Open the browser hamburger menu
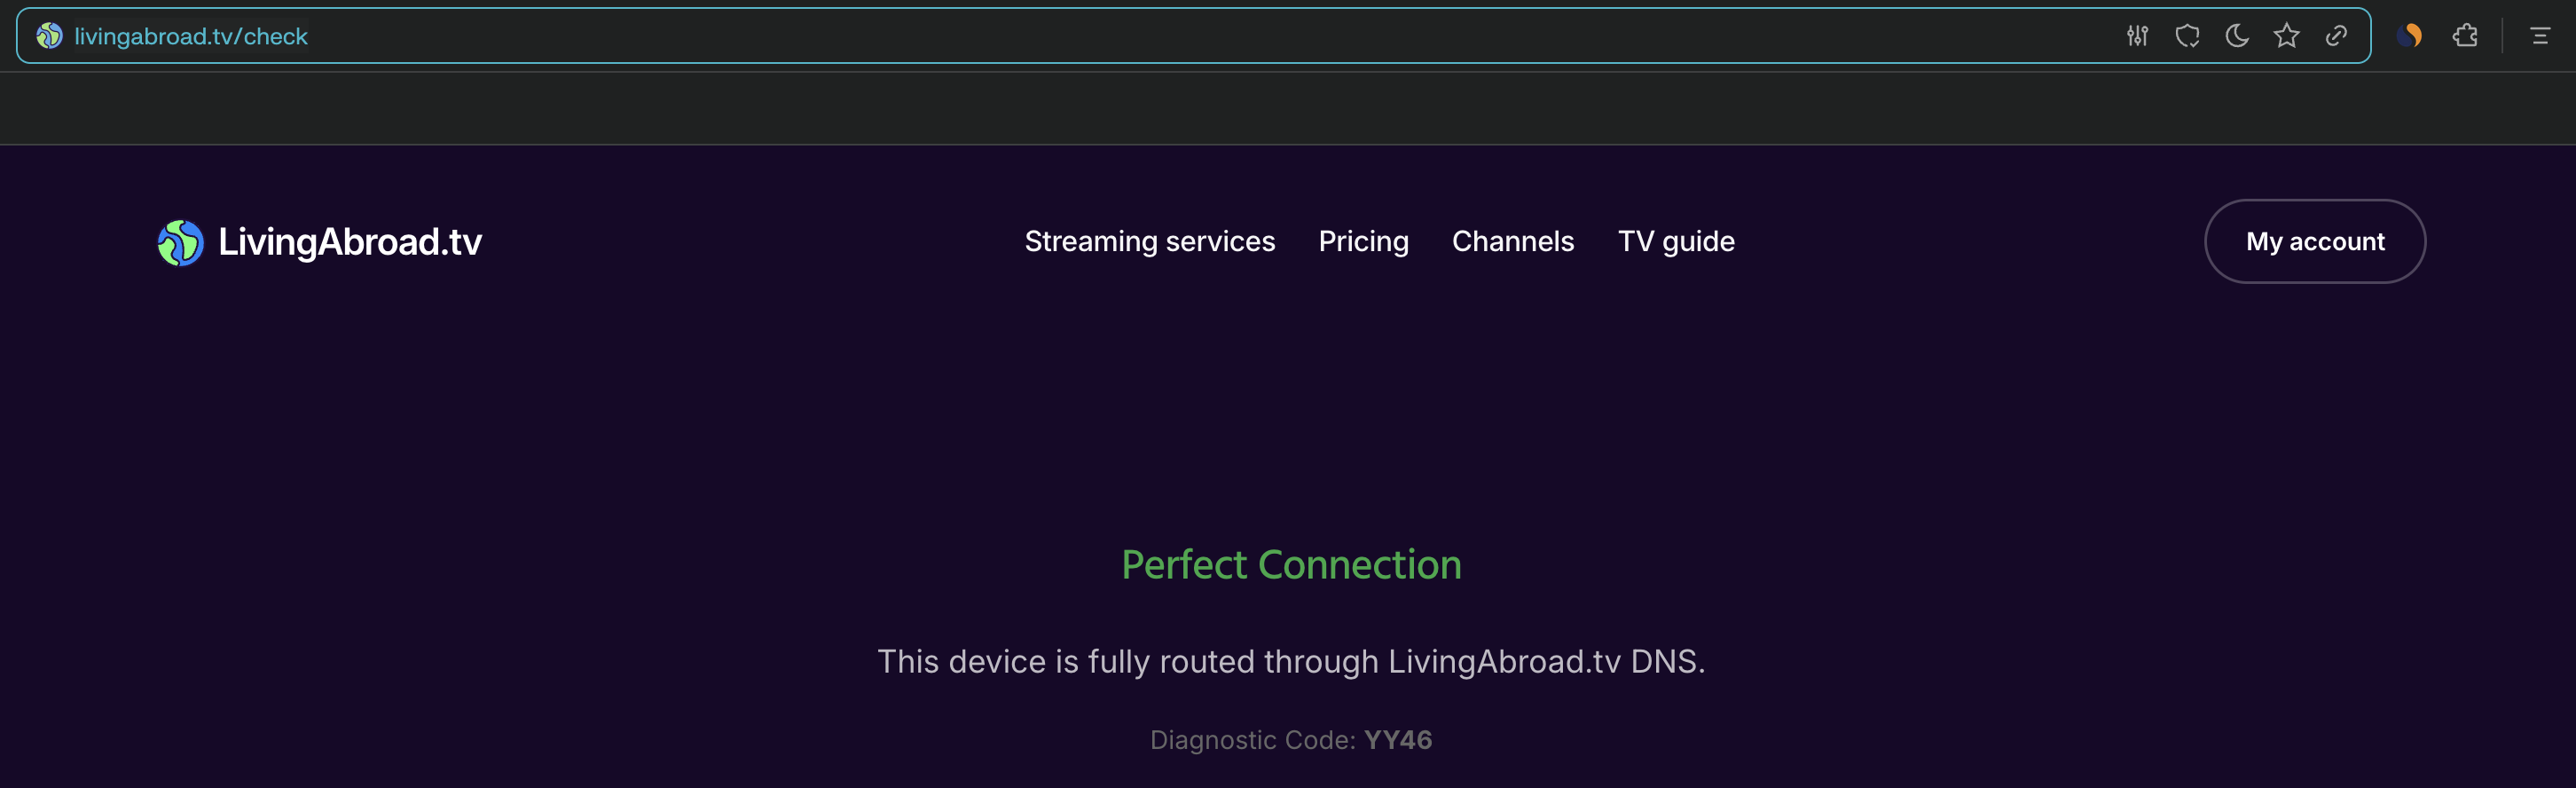Image resolution: width=2576 pixels, height=788 pixels. point(2539,36)
